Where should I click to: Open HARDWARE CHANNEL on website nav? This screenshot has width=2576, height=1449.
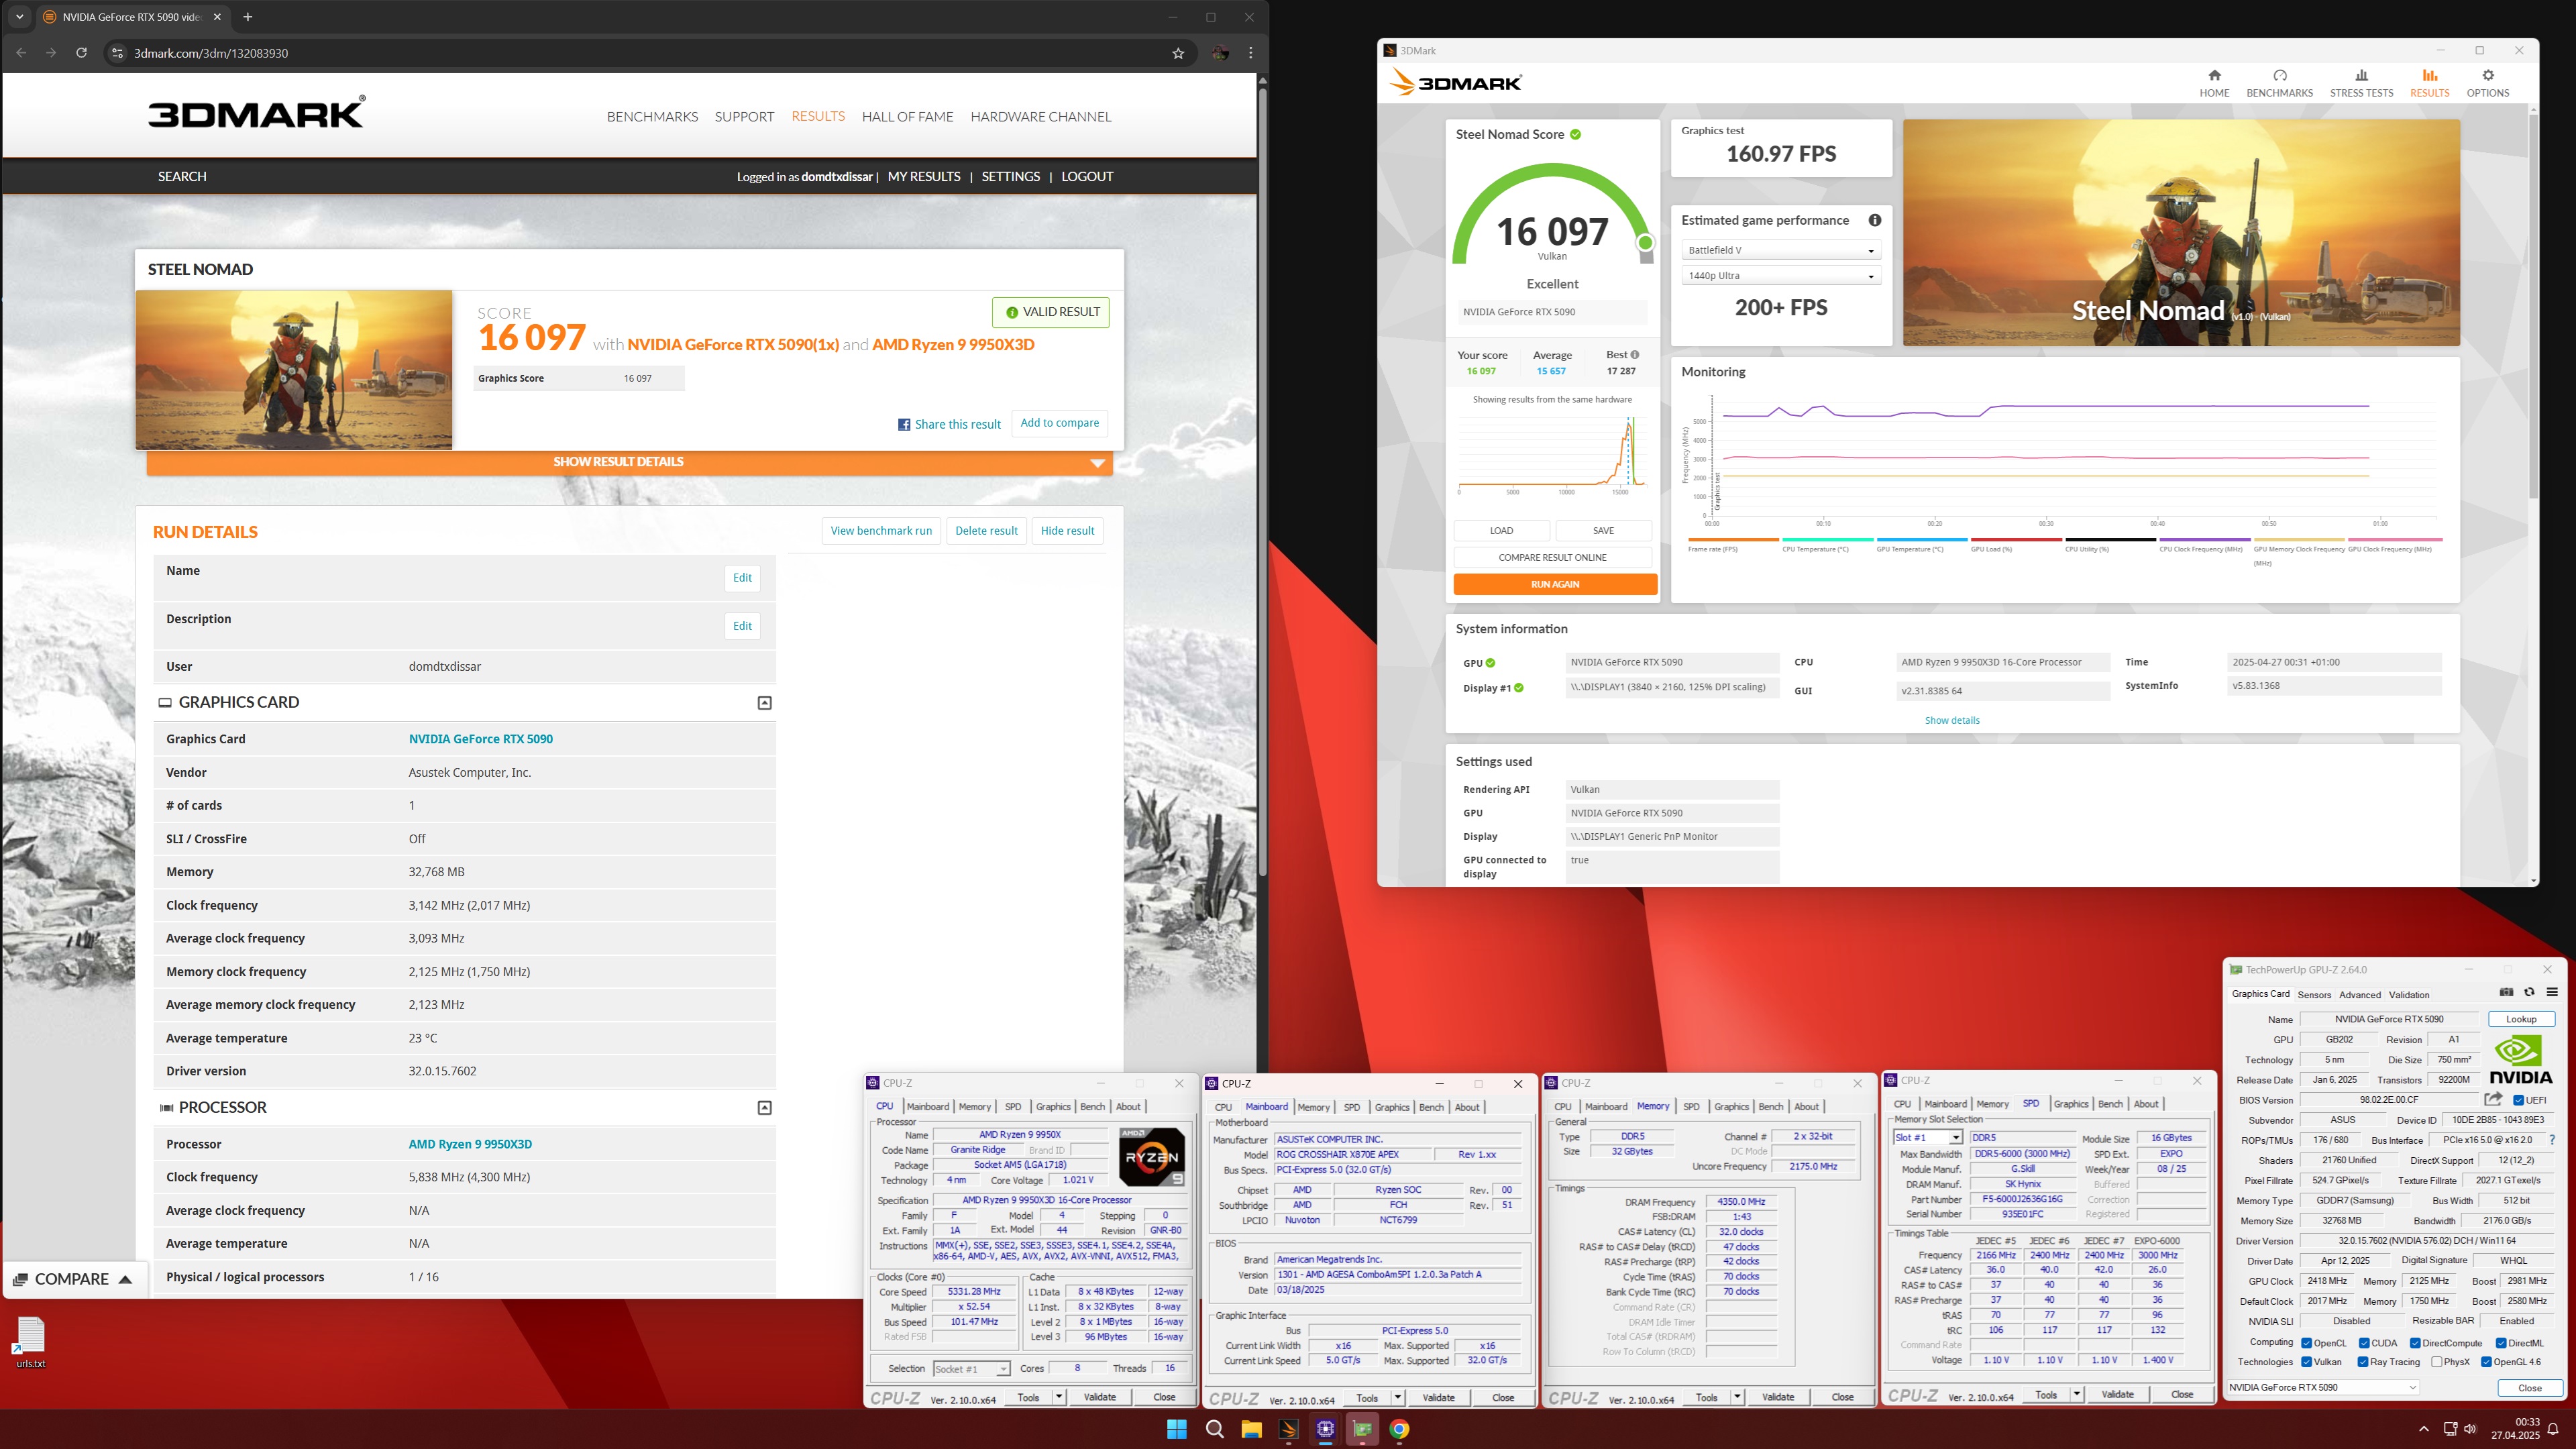(x=1040, y=117)
